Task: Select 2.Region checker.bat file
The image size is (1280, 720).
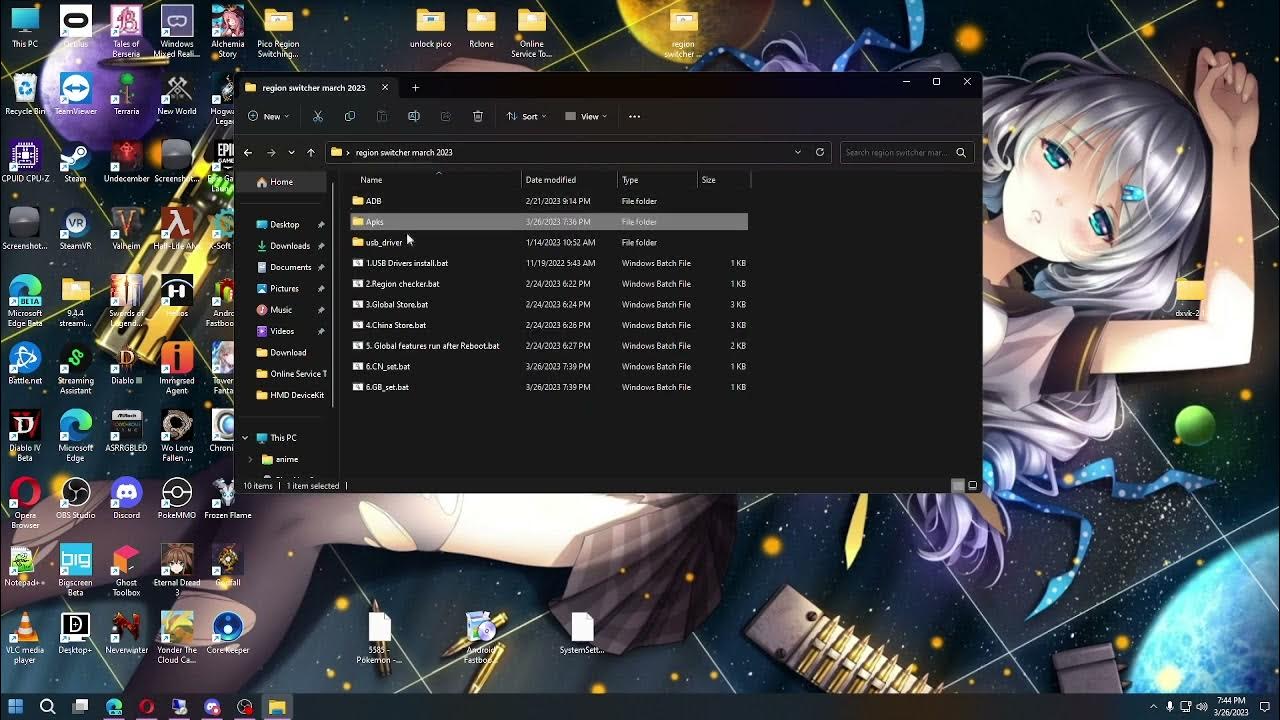Action: pyautogui.click(x=549, y=284)
